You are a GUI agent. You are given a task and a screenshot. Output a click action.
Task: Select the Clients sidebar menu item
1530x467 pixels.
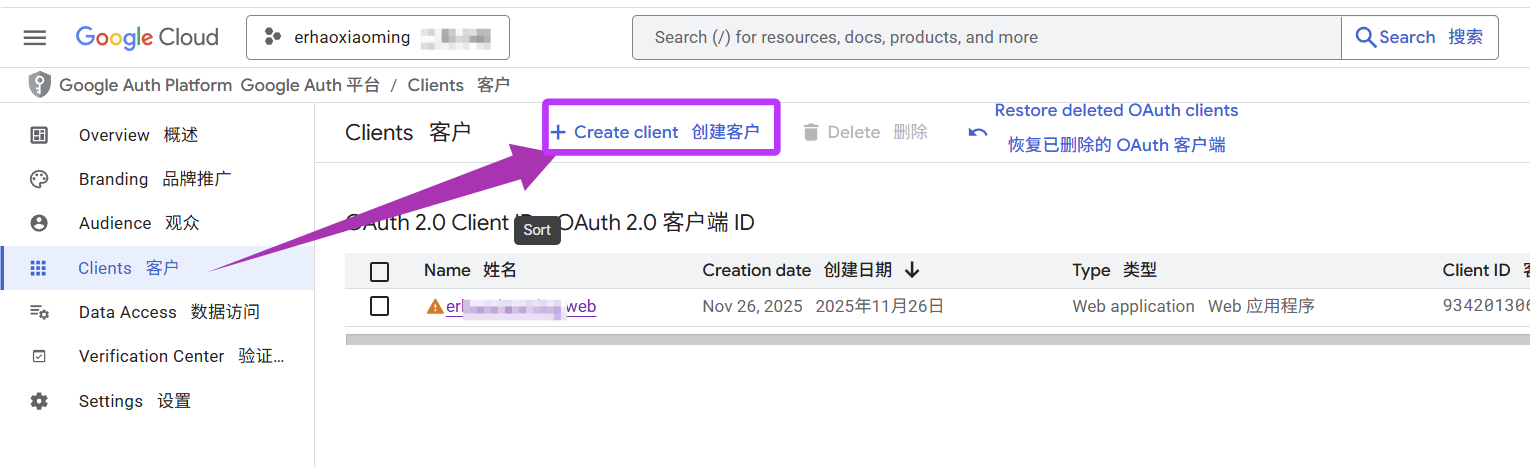pos(157,268)
